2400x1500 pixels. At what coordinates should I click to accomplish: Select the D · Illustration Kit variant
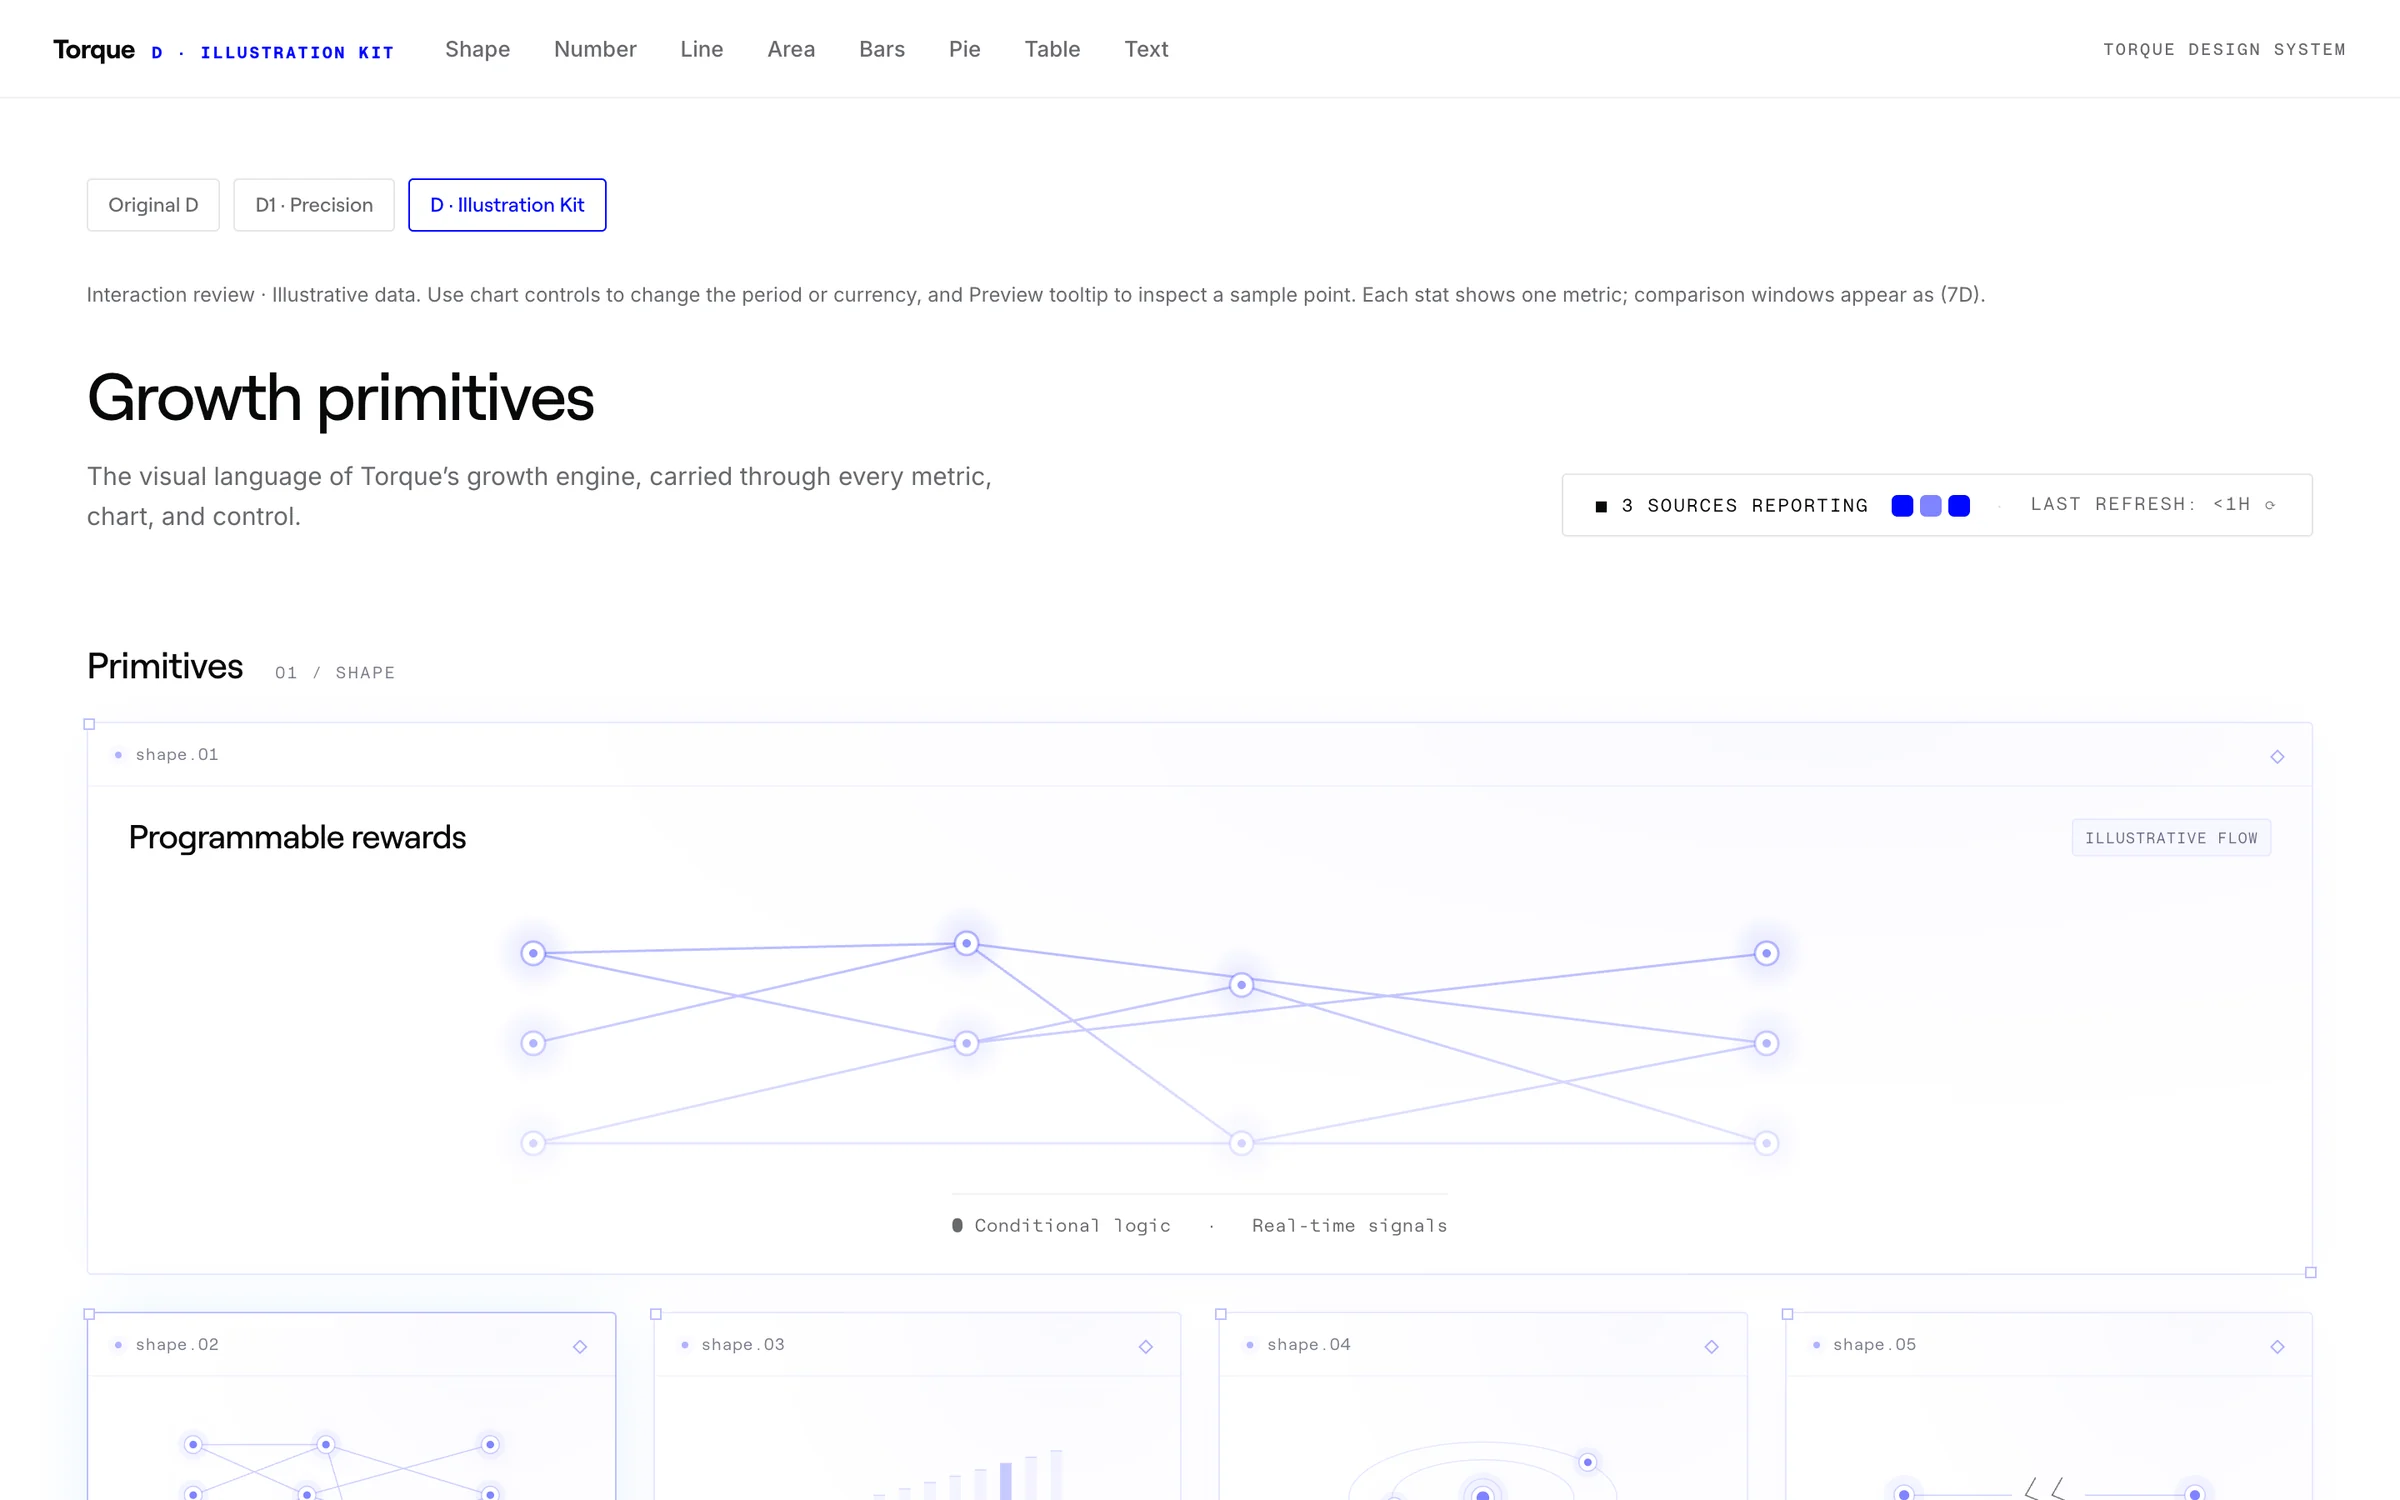pyautogui.click(x=507, y=205)
